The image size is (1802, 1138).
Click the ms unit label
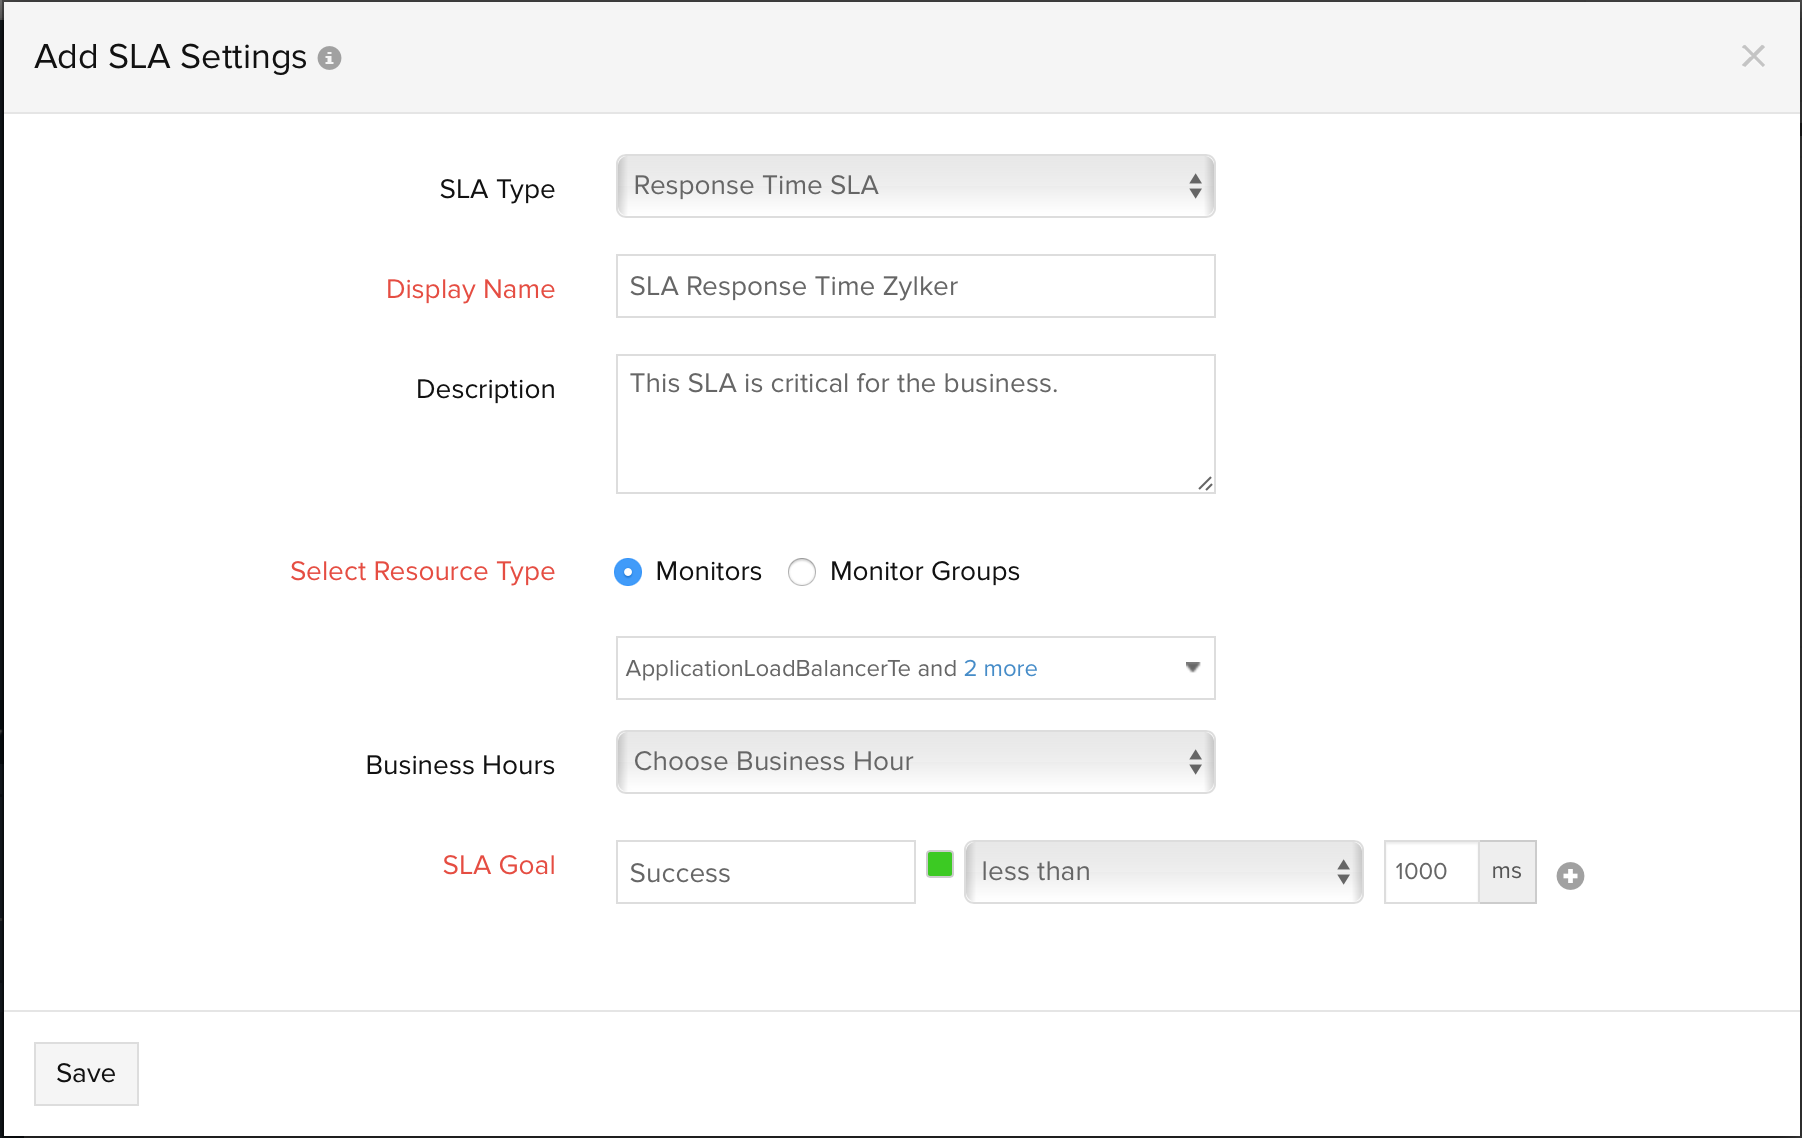(x=1506, y=872)
